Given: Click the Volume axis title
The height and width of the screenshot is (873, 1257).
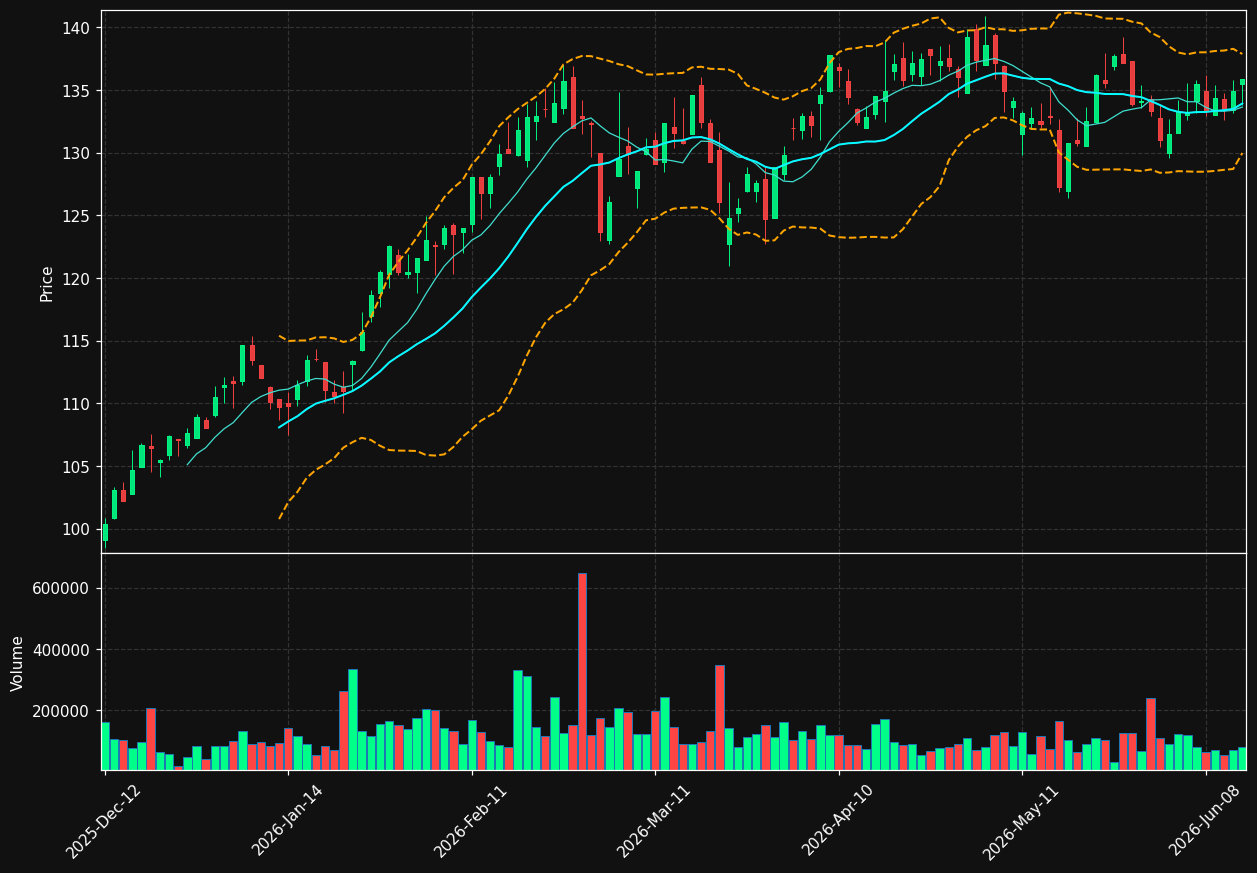Looking at the screenshot, I should point(18,663).
